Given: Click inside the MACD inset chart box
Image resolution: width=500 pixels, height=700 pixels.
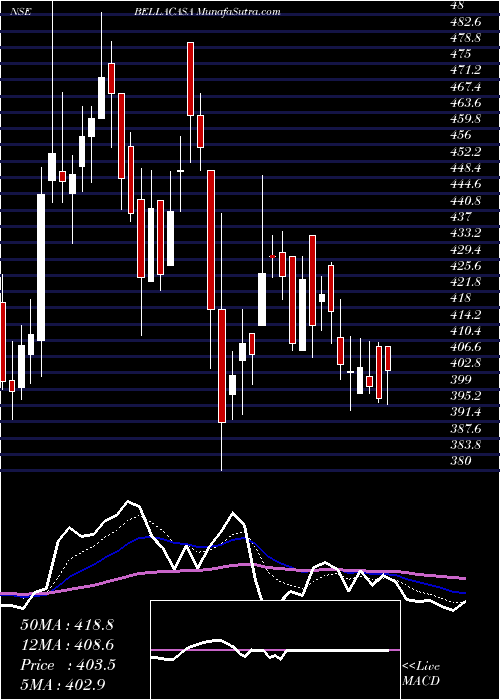Looking at the screenshot, I should coord(275,650).
